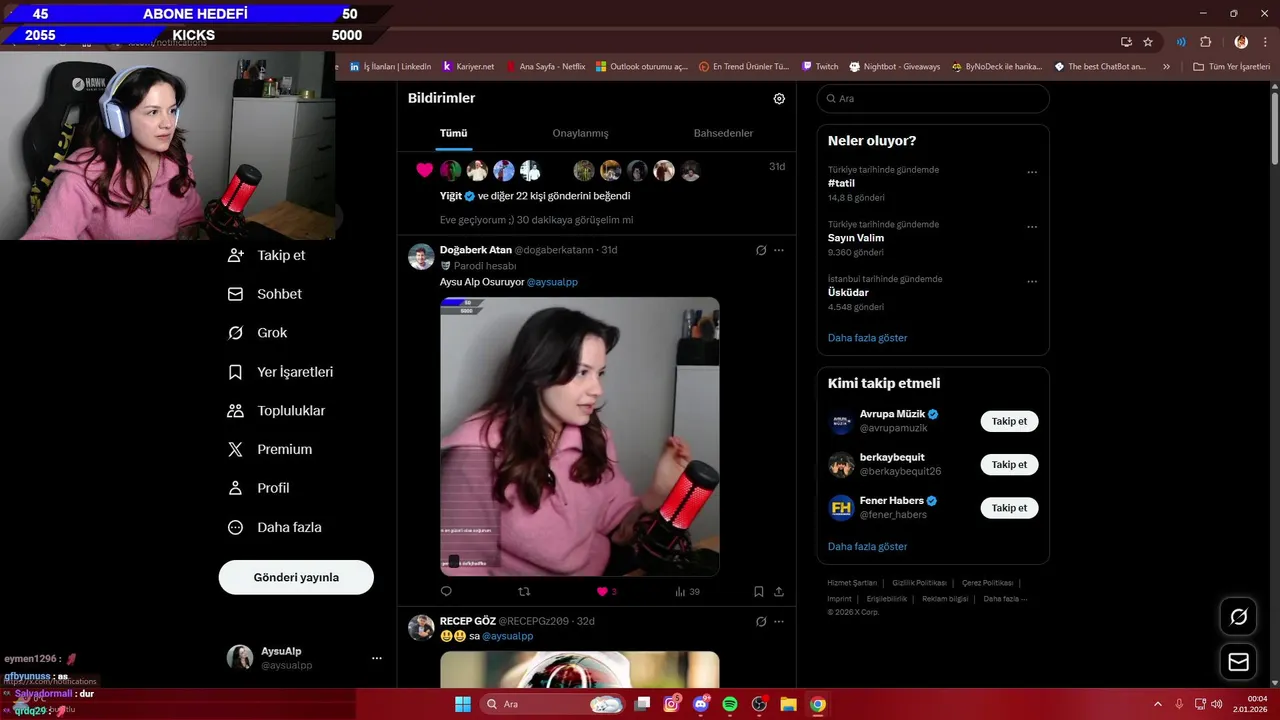Open AysuAlp account menu dots
The height and width of the screenshot is (720, 1280).
(x=377, y=658)
